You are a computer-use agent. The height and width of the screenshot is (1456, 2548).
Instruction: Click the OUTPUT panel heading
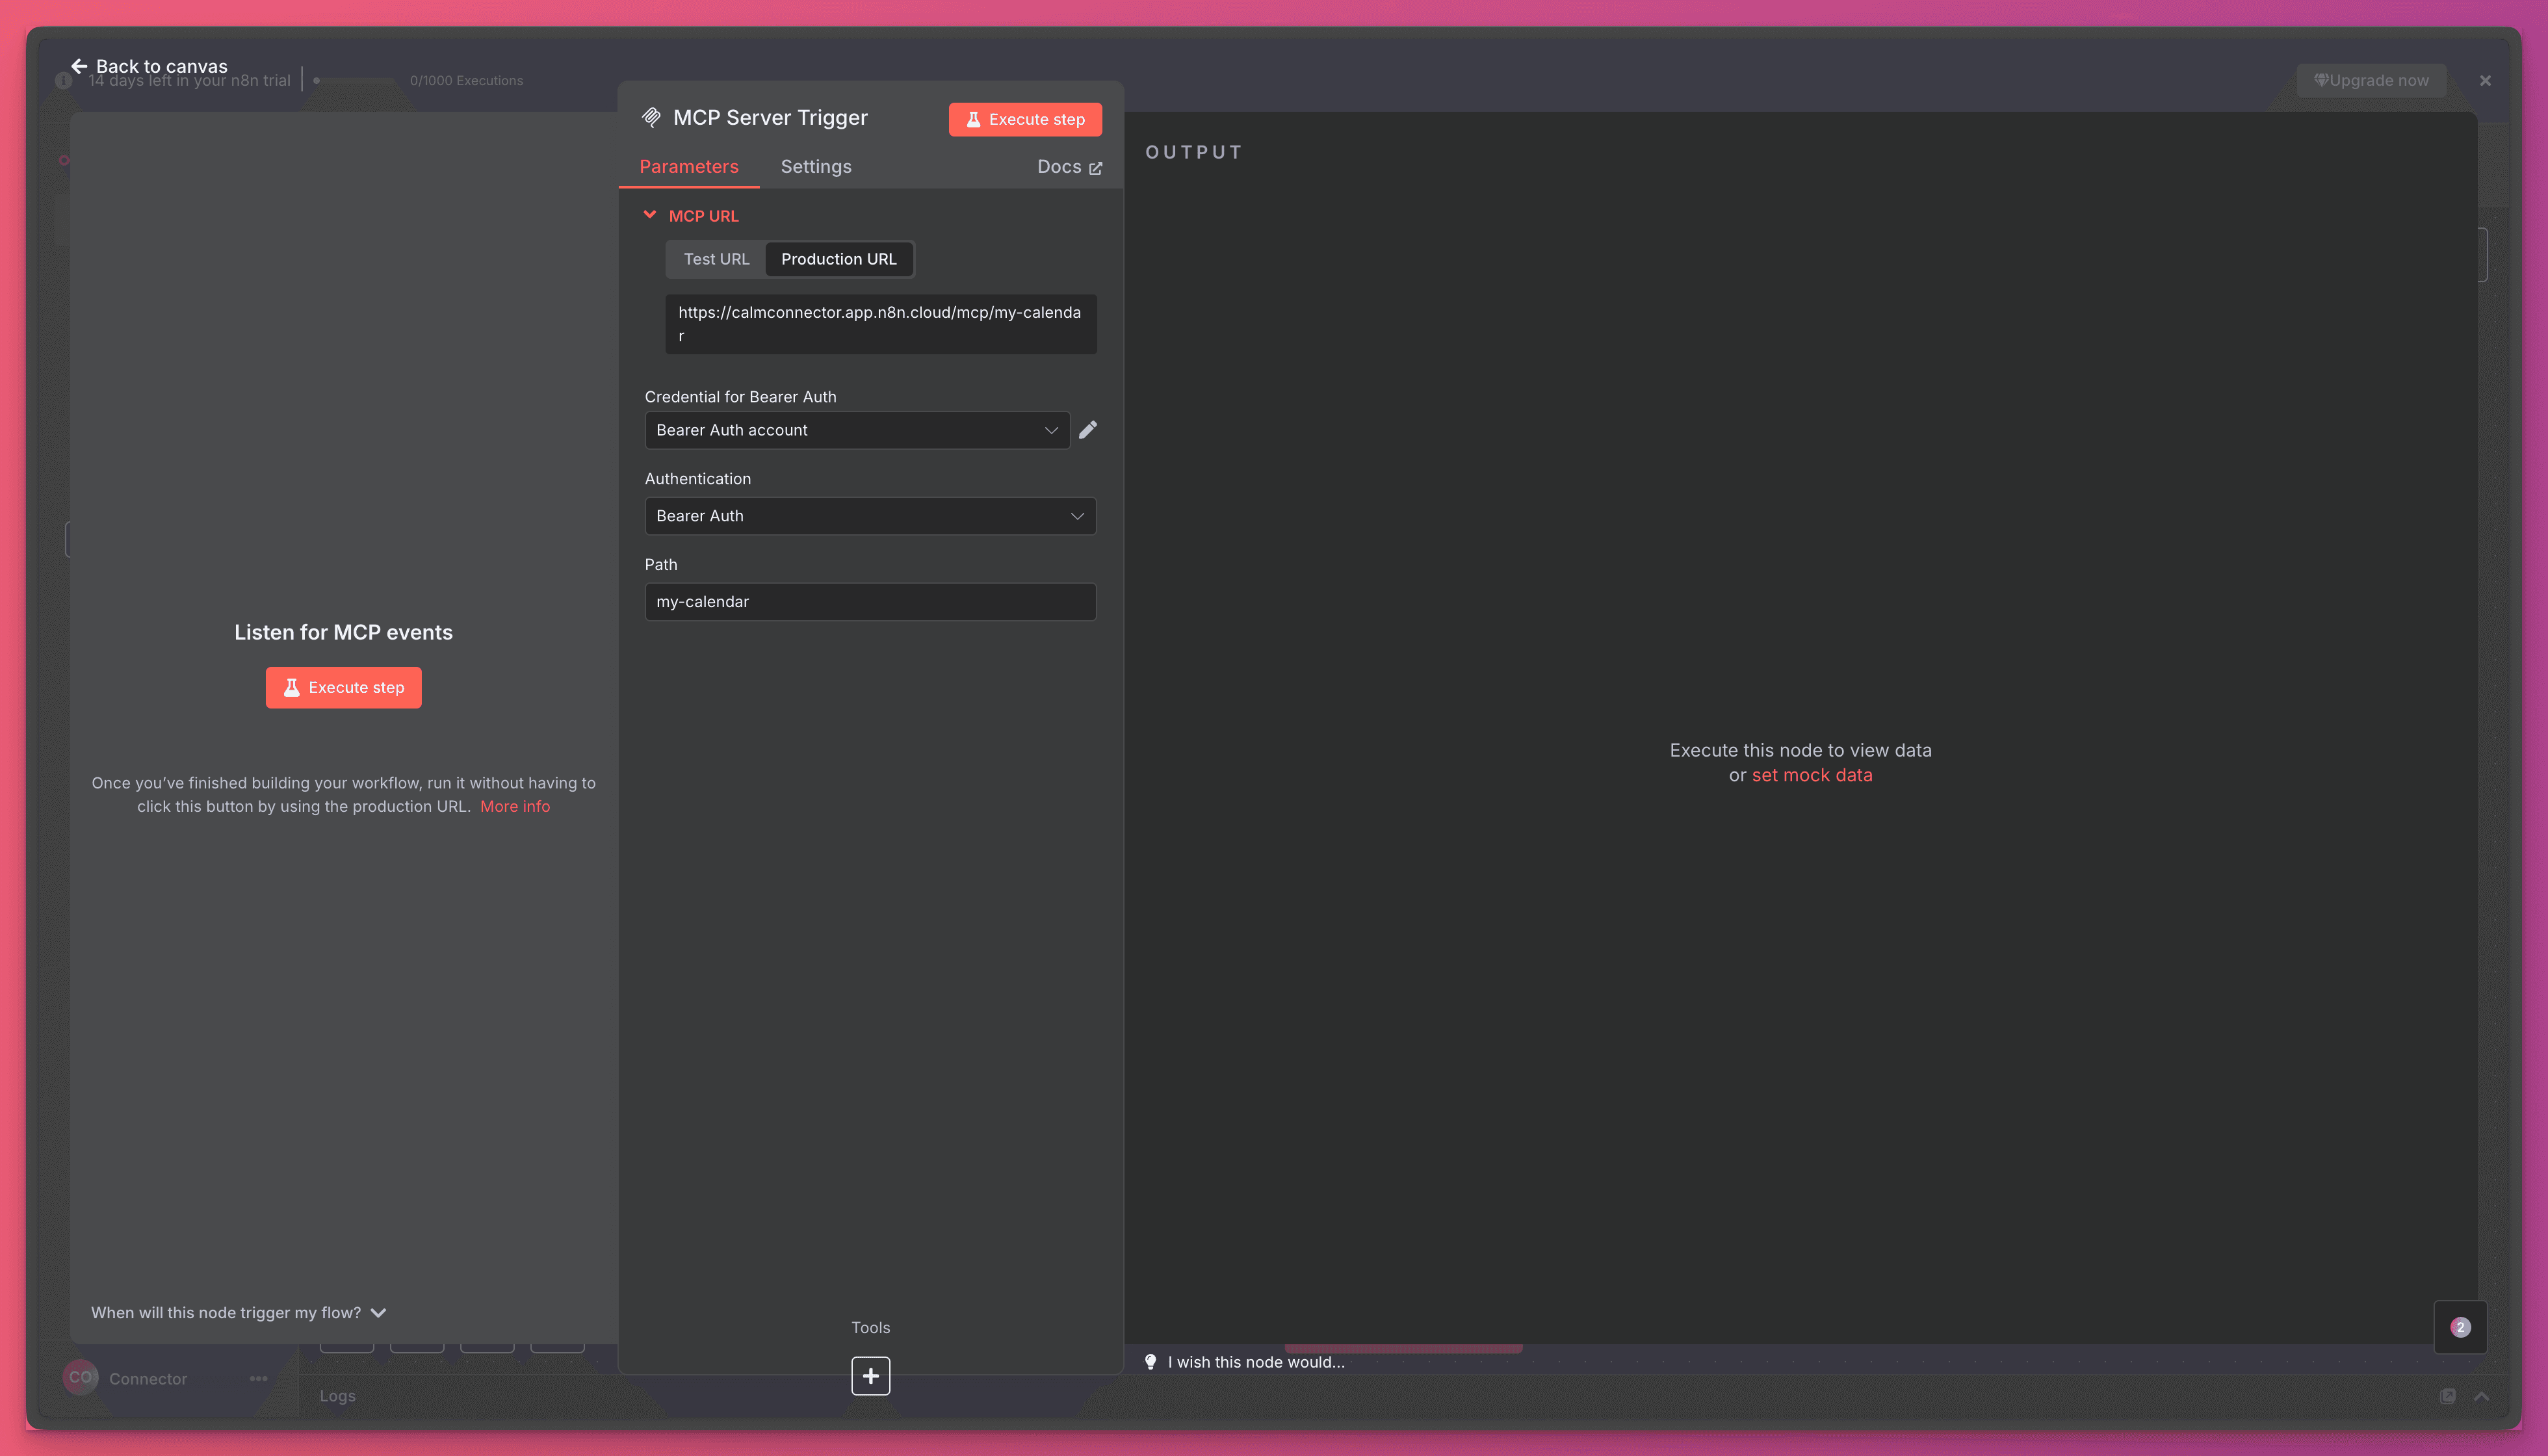1194,152
